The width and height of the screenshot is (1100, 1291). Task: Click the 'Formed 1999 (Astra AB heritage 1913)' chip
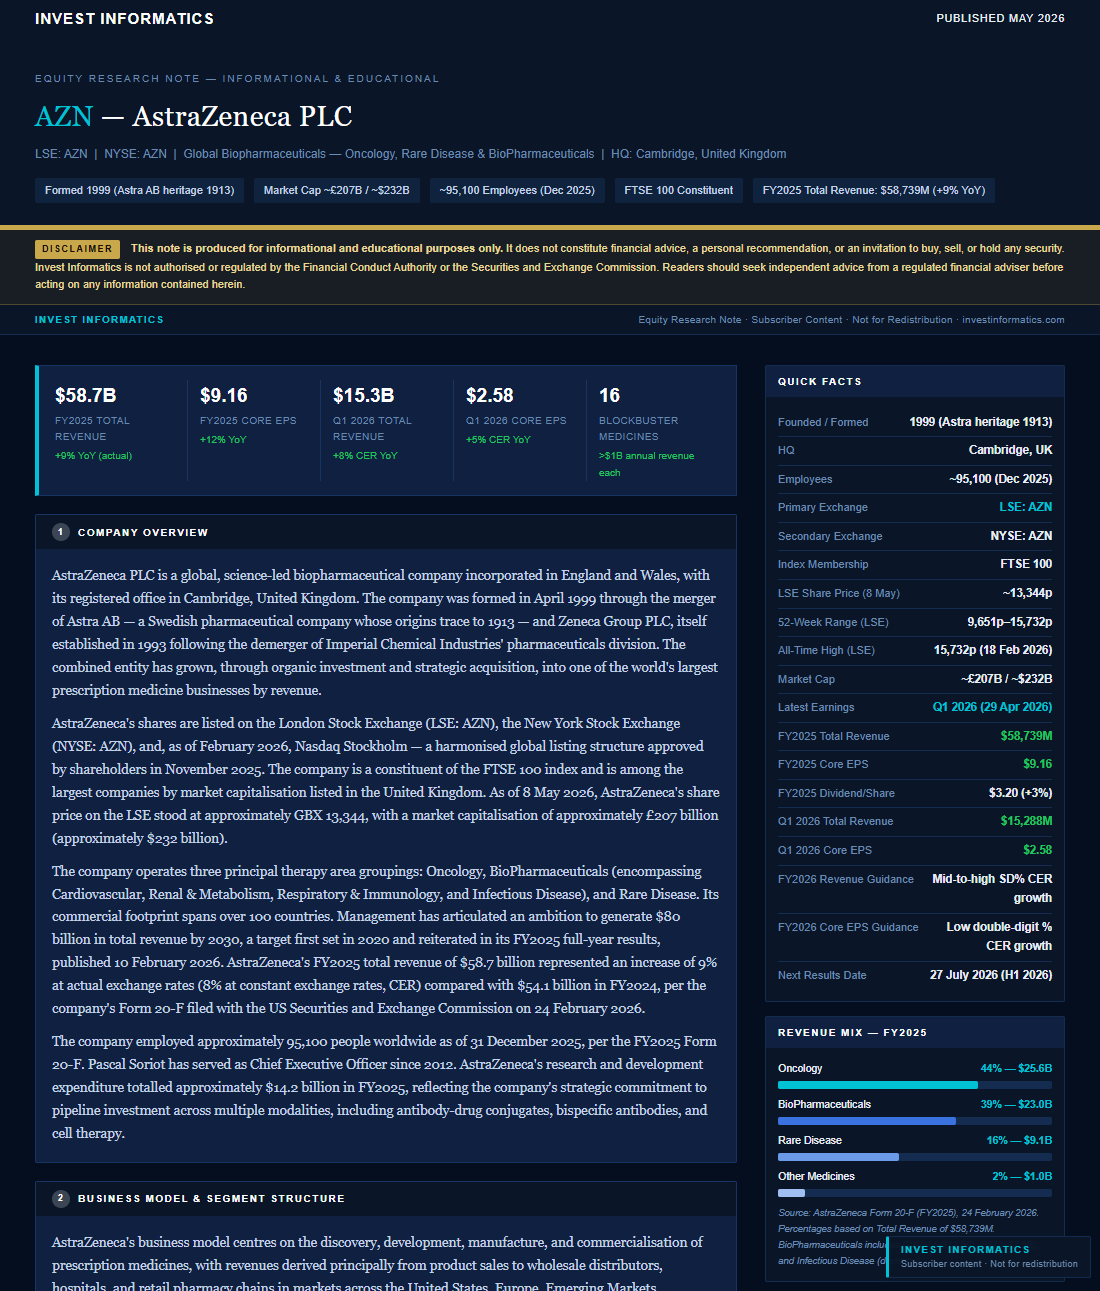139,190
